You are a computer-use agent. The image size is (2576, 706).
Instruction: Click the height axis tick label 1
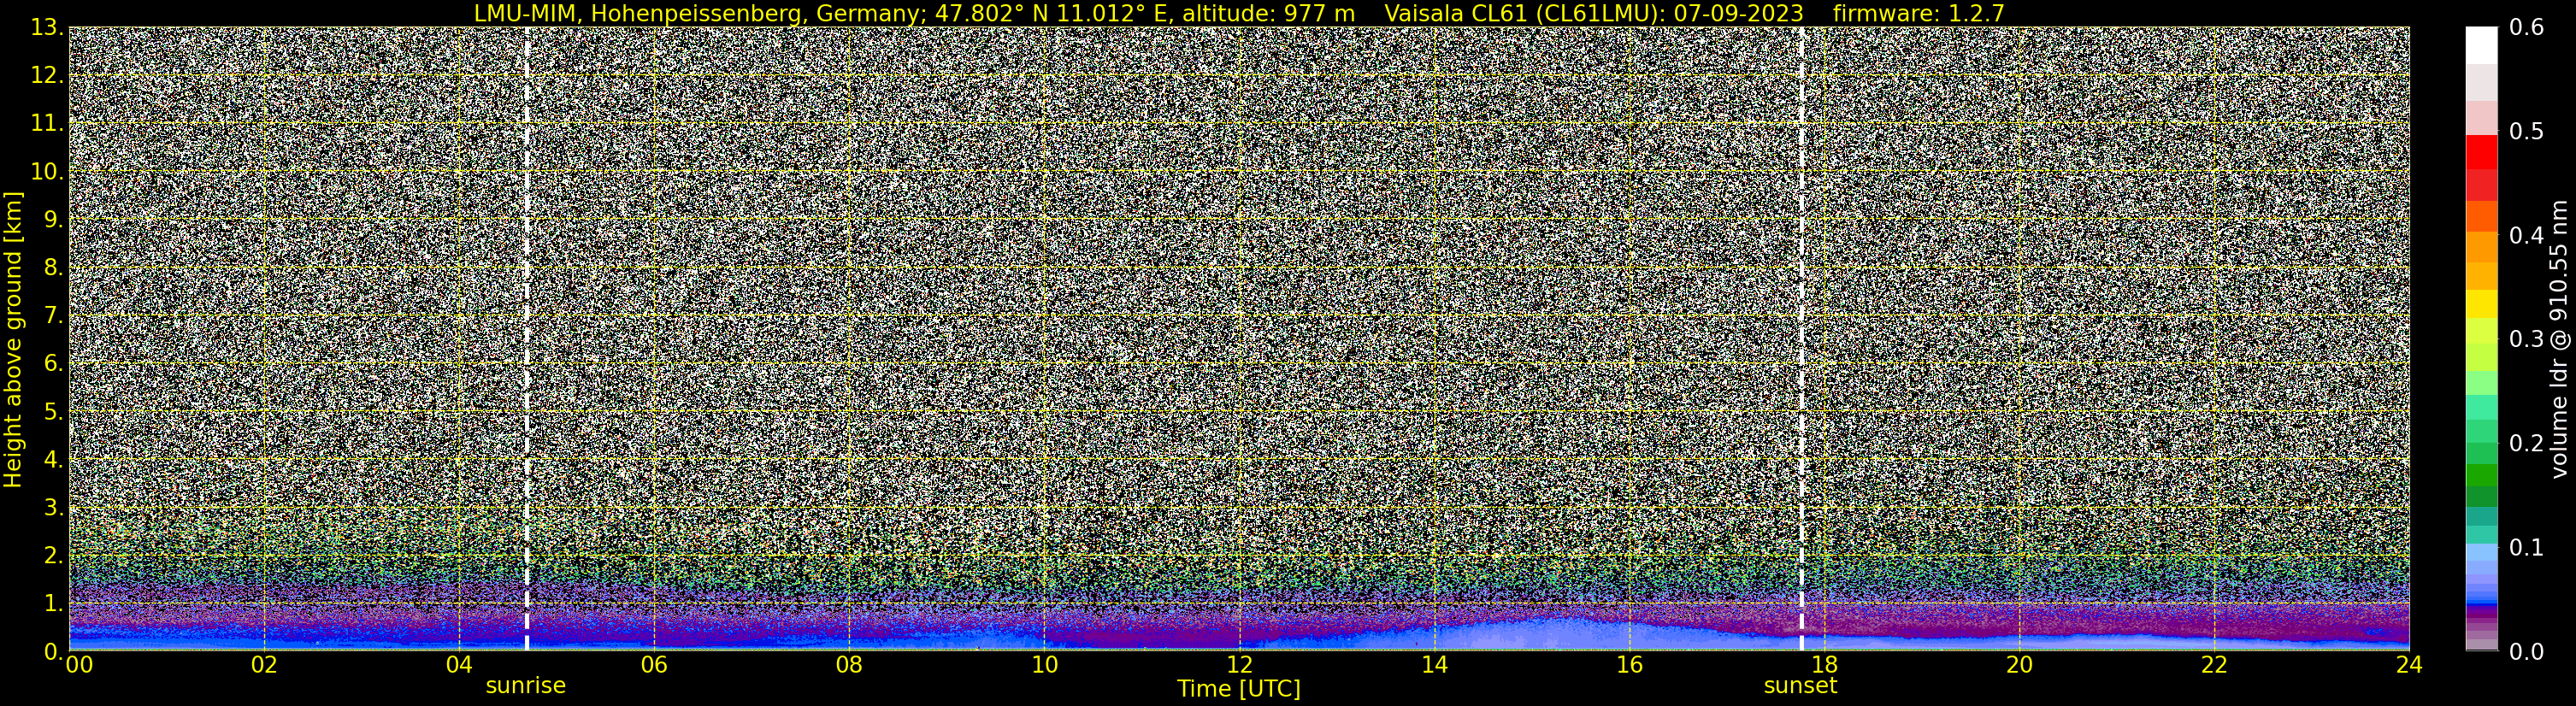tap(54, 603)
